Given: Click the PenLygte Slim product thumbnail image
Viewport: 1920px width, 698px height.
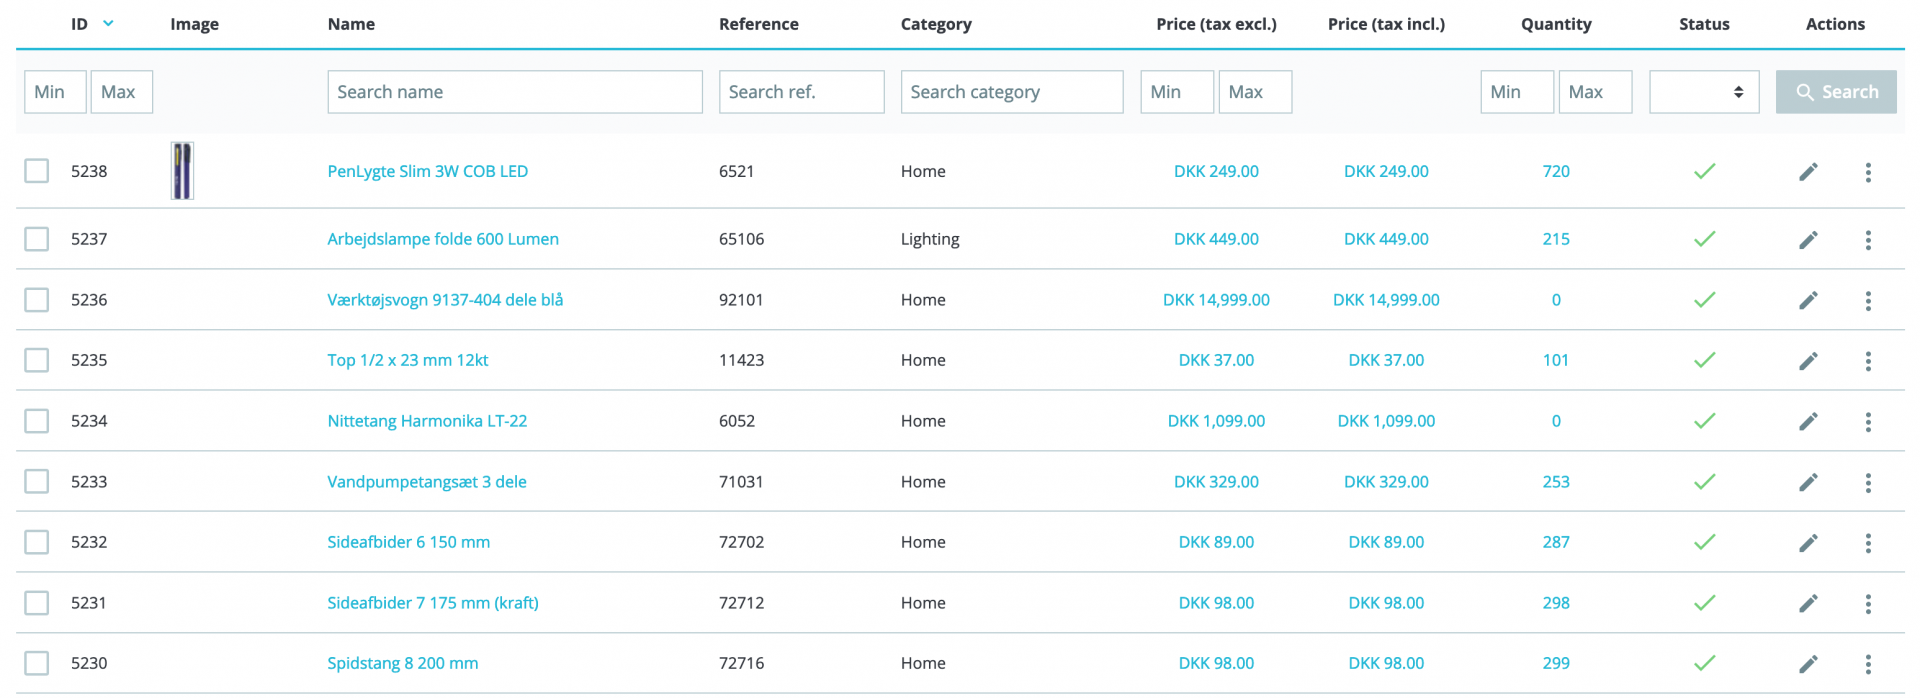Looking at the screenshot, I should click(182, 171).
